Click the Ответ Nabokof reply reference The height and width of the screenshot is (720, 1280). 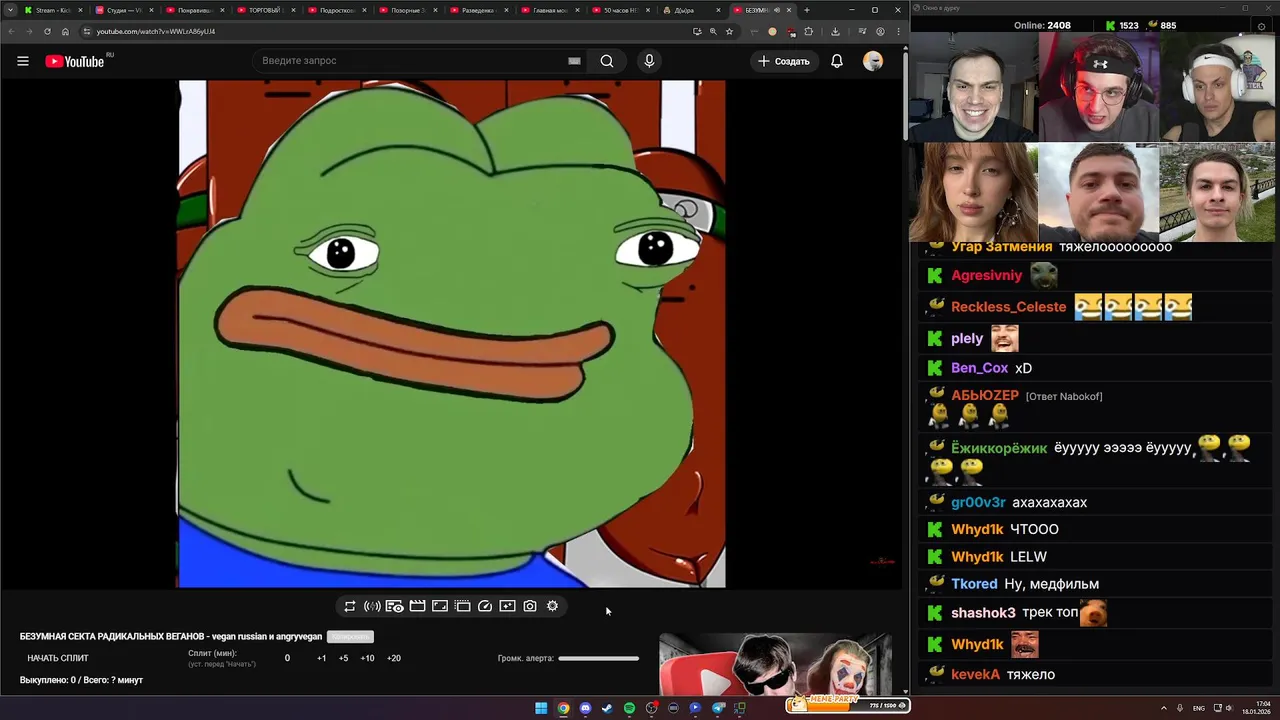[1064, 397]
